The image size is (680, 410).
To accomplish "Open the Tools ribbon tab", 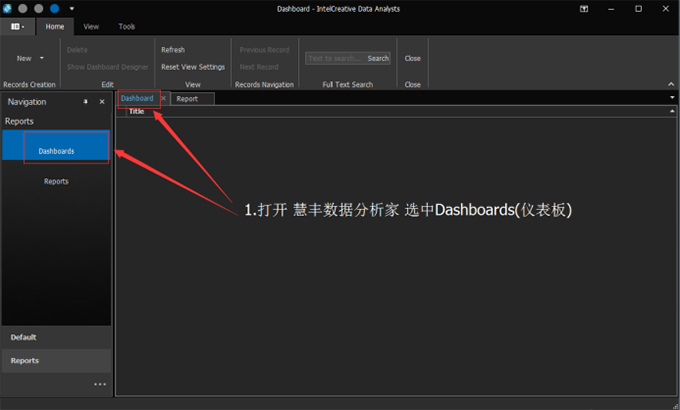I will pos(127,26).
